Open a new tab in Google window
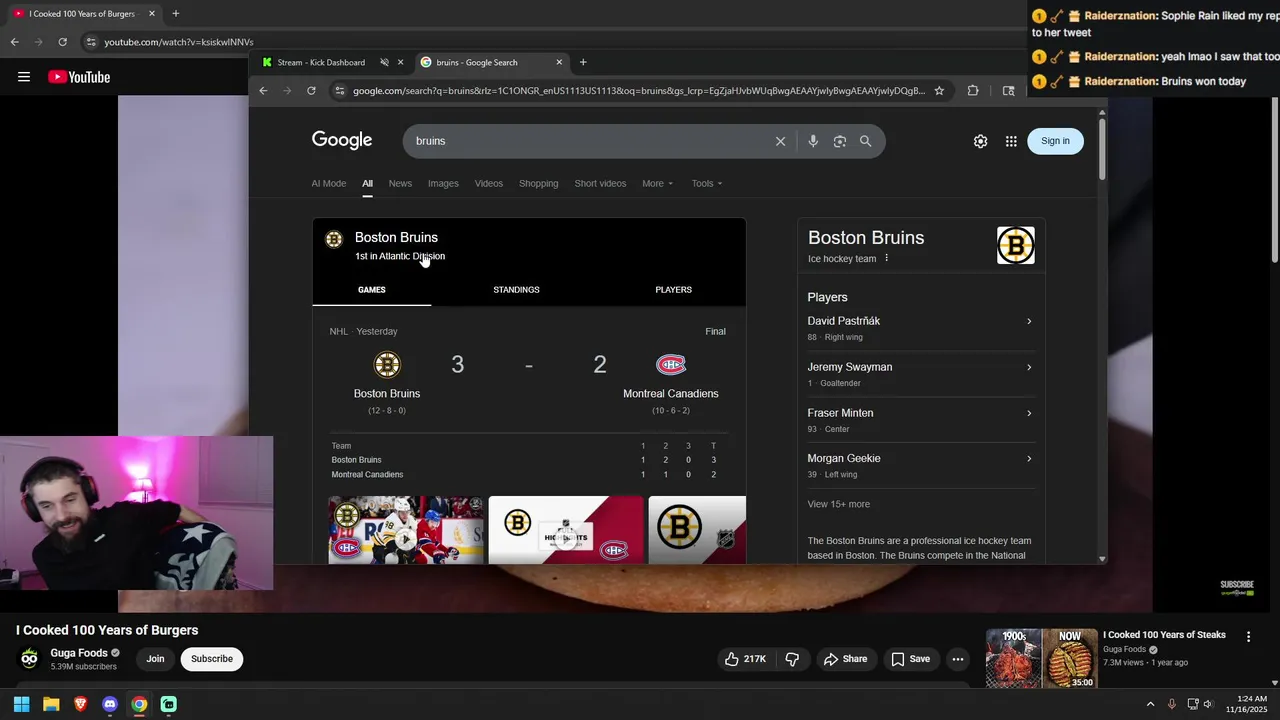 [583, 62]
